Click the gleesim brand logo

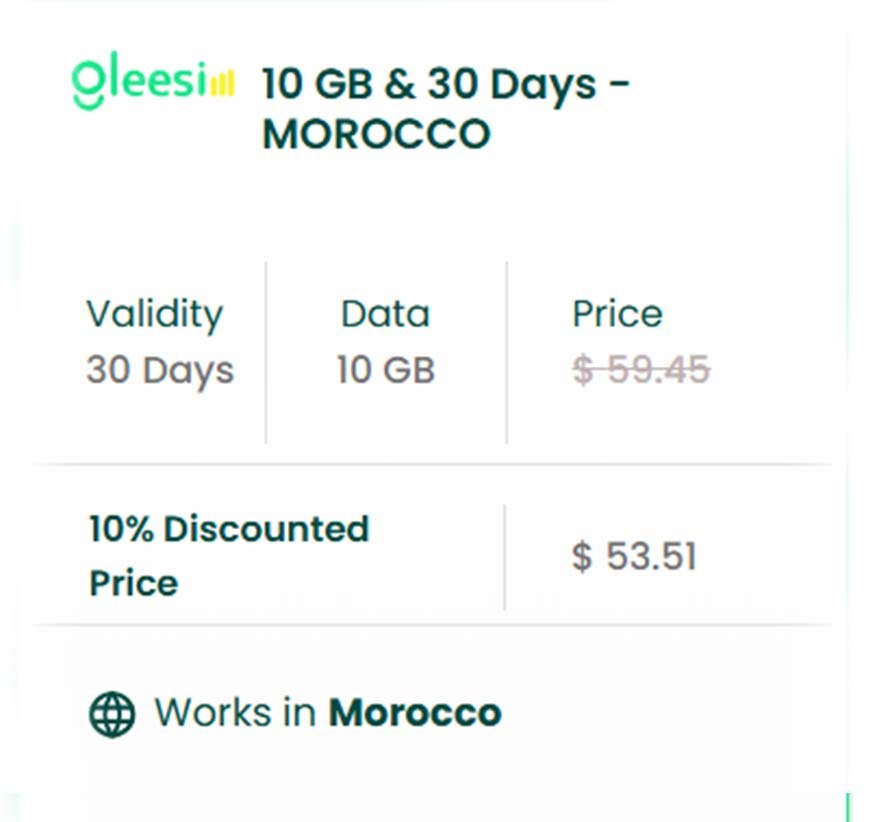(152, 84)
